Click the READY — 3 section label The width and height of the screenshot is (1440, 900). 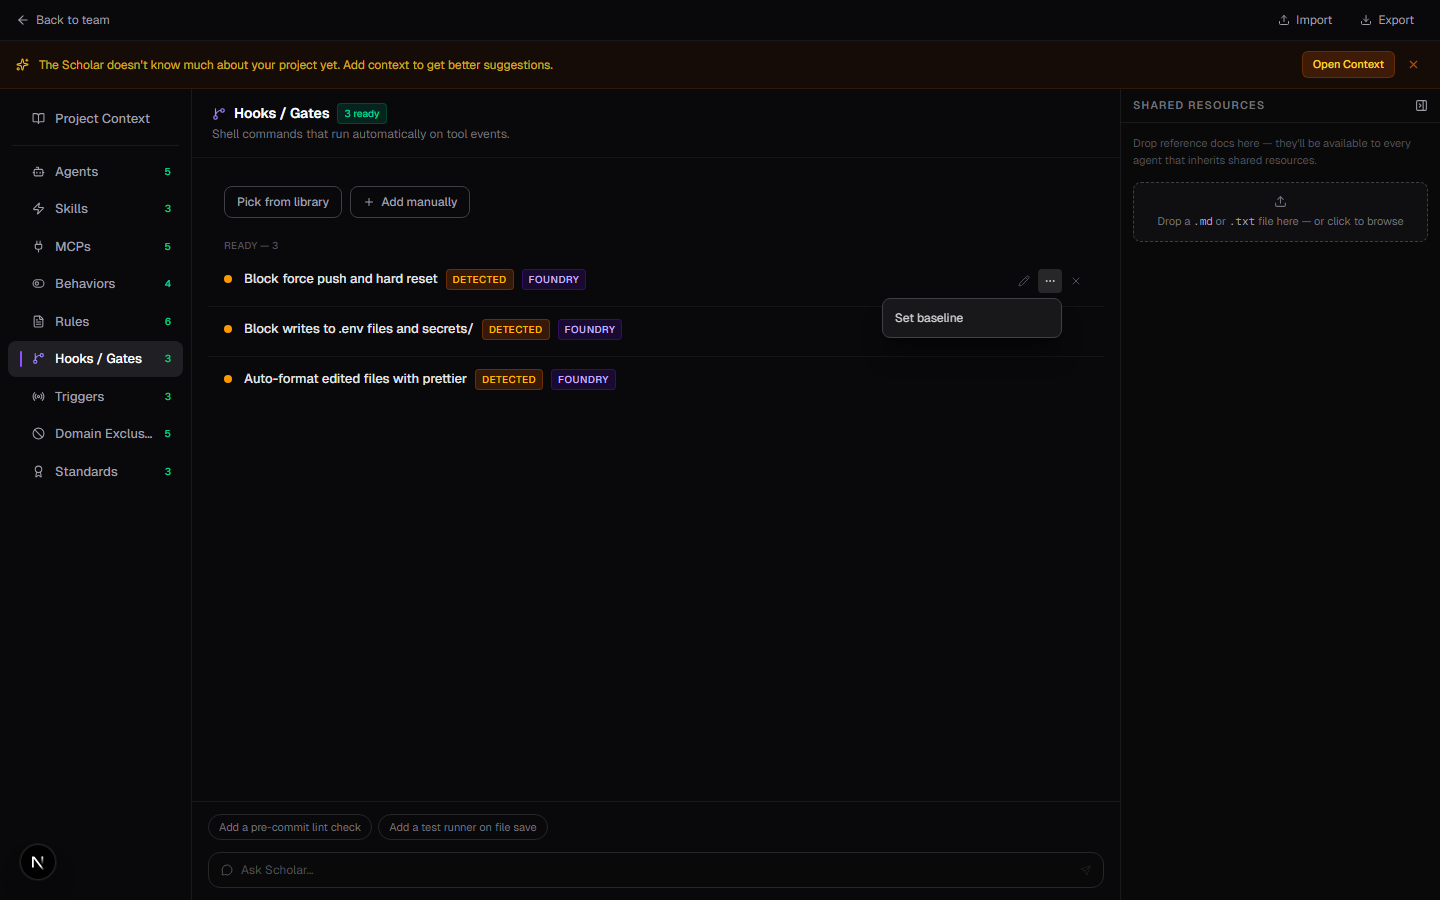[251, 246]
